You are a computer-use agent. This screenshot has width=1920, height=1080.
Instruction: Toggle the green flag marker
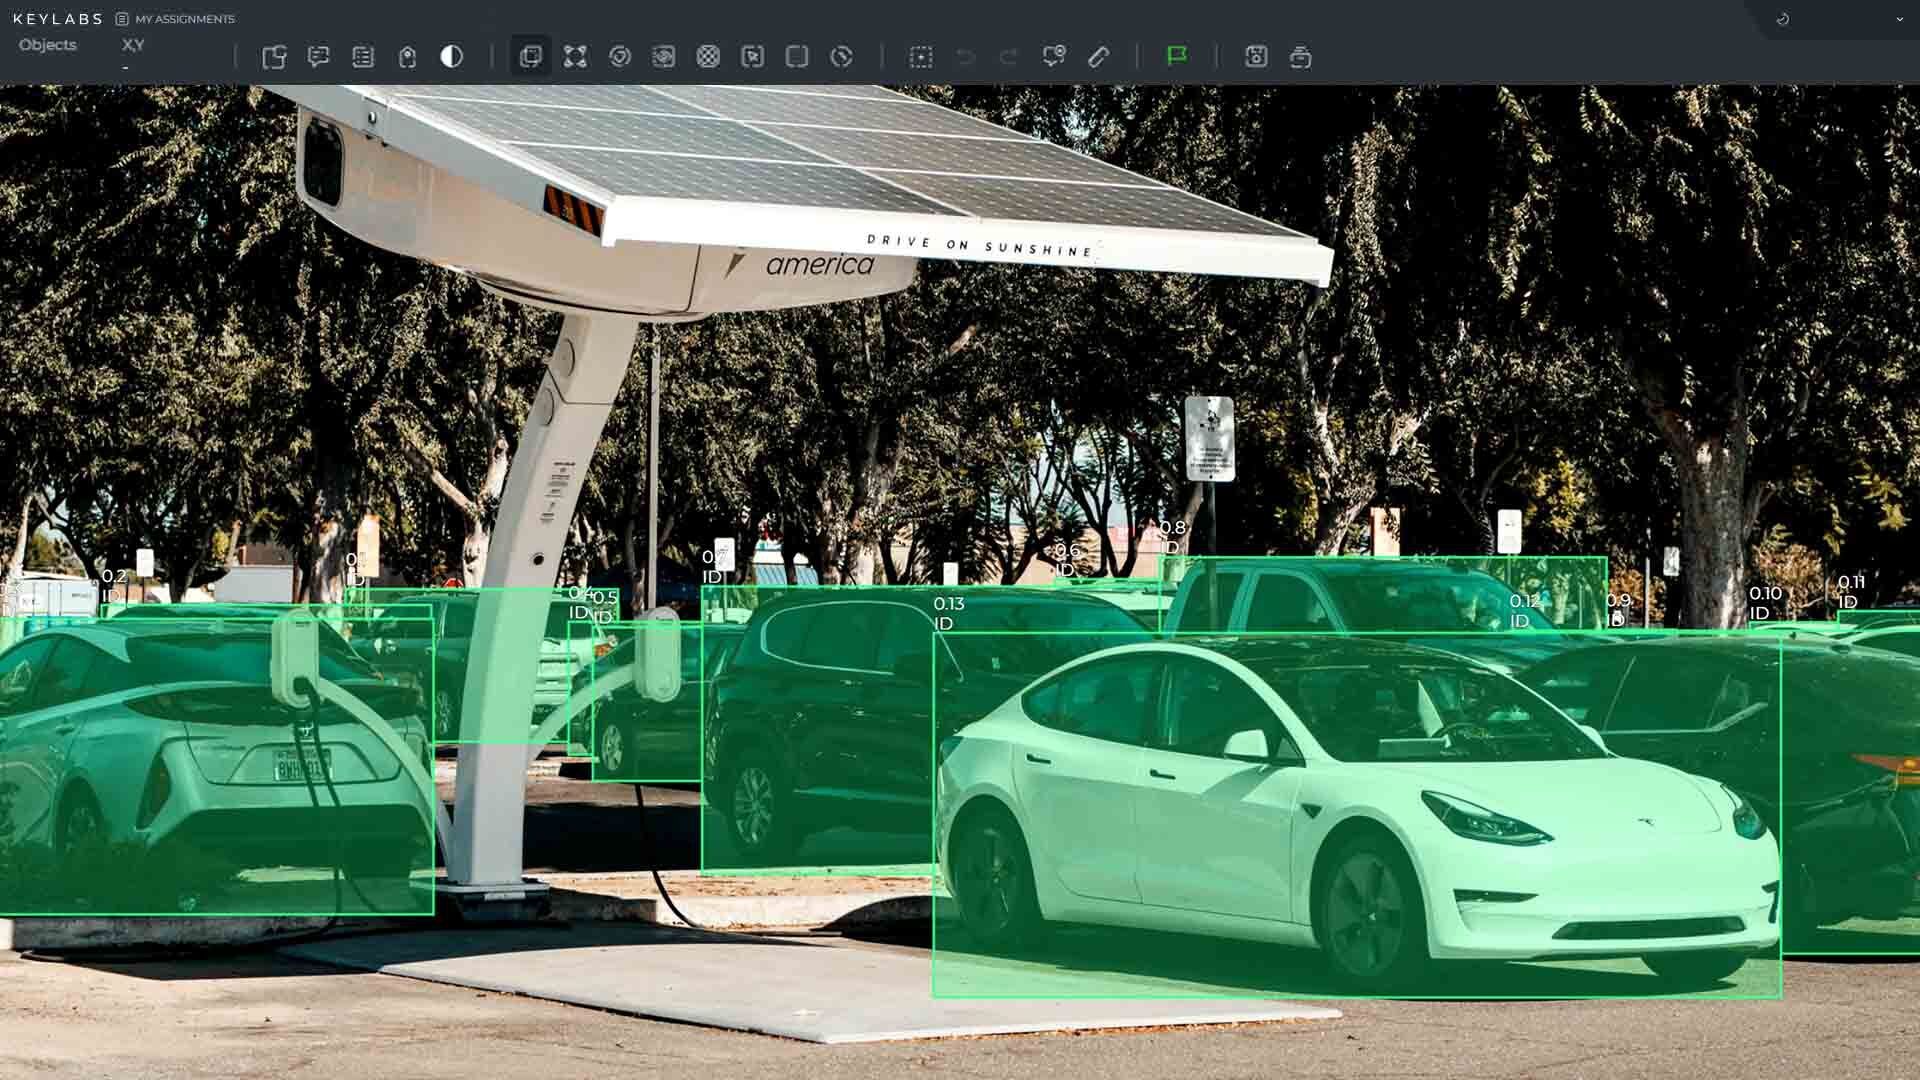(x=1178, y=57)
